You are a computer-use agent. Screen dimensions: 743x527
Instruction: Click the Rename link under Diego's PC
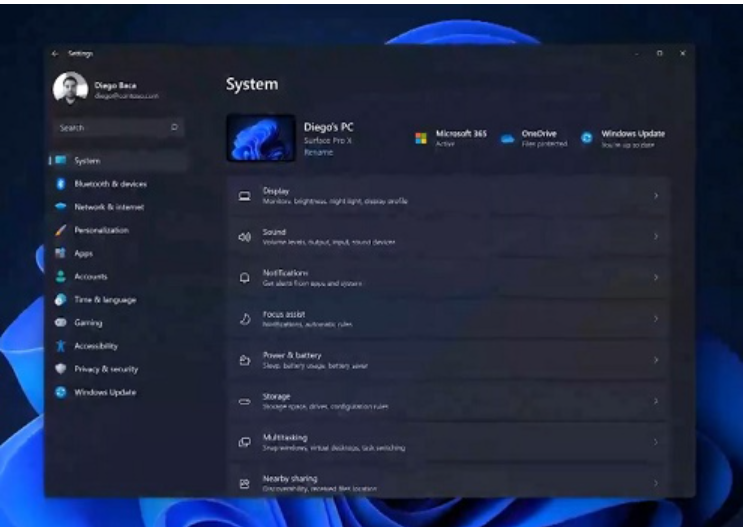(x=318, y=152)
